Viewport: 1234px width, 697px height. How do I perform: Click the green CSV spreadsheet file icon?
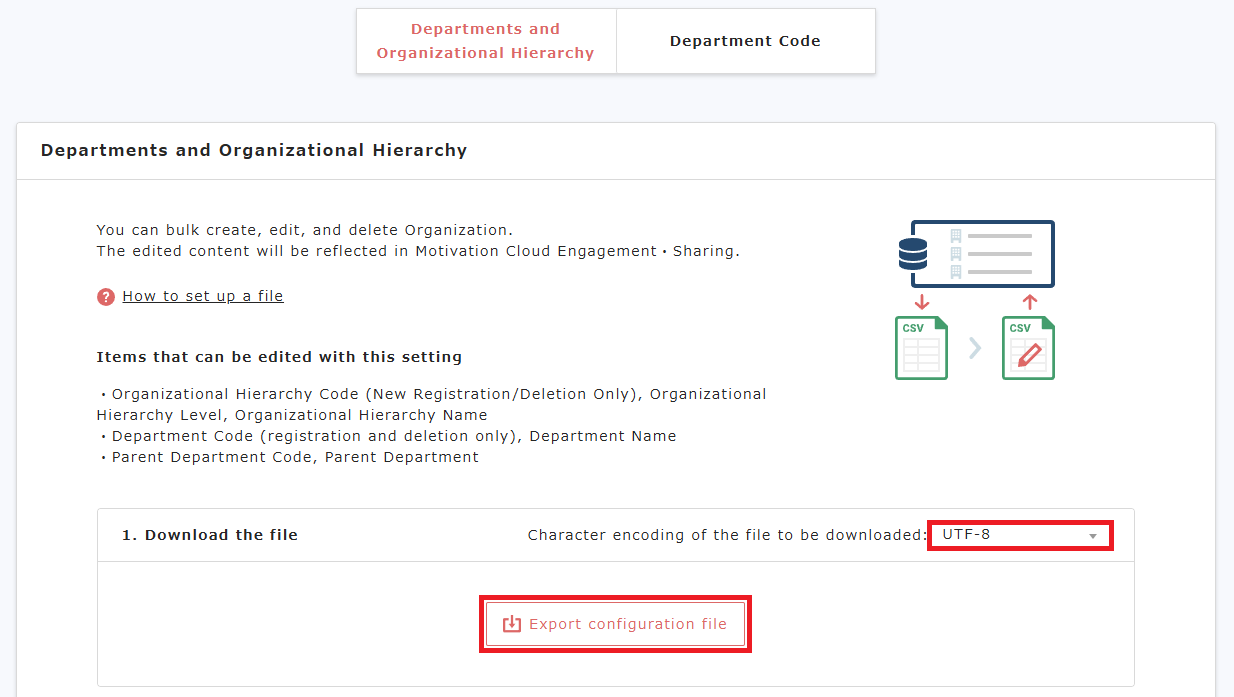click(921, 348)
